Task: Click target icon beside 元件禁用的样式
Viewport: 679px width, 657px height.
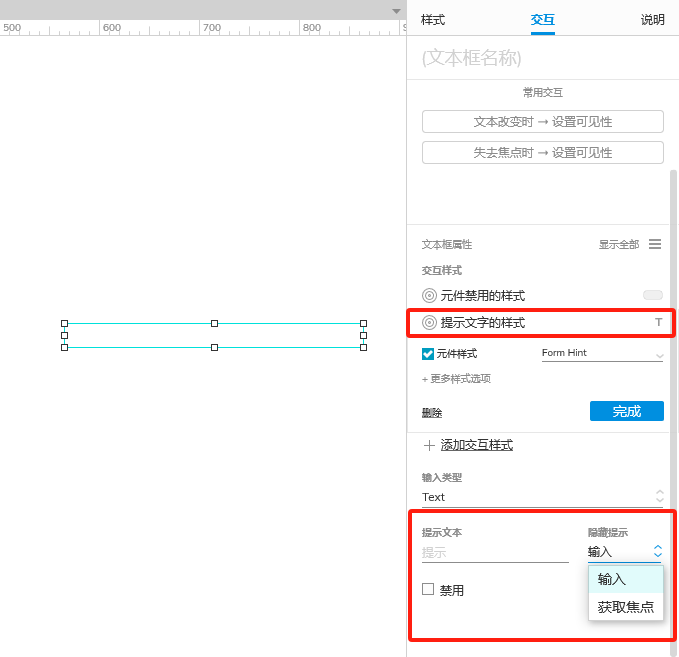Action: pos(429,296)
